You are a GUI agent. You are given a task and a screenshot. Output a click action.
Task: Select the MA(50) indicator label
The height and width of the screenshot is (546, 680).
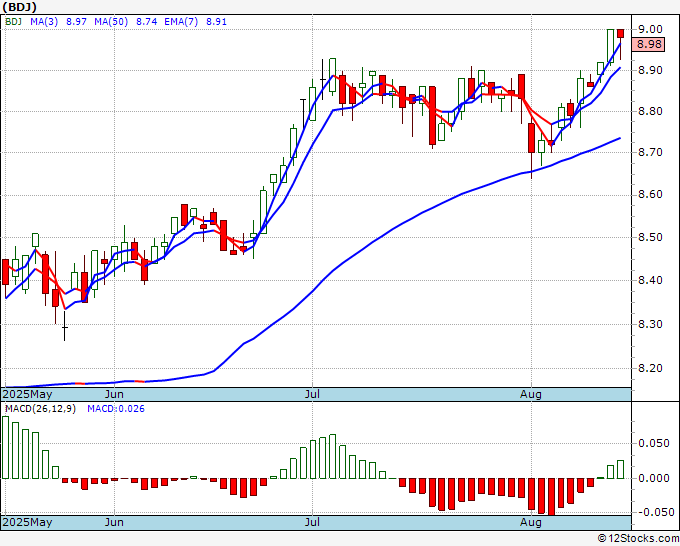111,21
